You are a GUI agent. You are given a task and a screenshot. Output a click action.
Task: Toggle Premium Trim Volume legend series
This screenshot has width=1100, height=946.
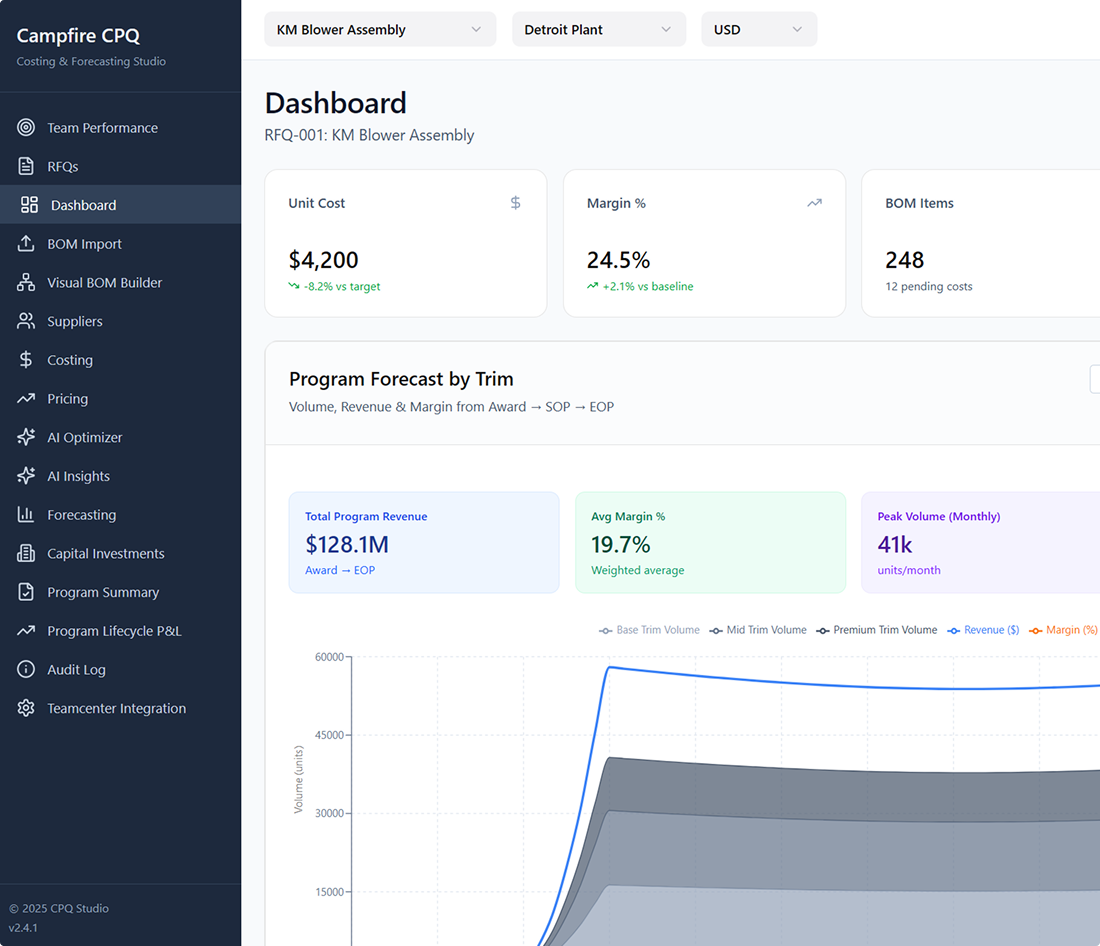point(876,630)
